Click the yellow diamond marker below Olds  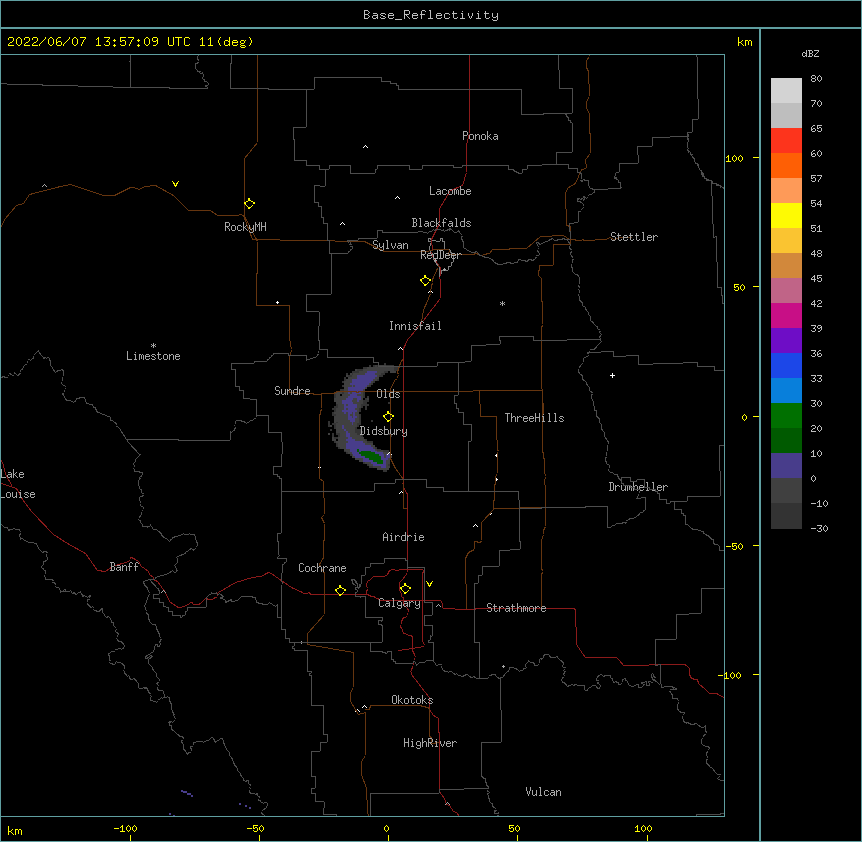[x=388, y=417]
